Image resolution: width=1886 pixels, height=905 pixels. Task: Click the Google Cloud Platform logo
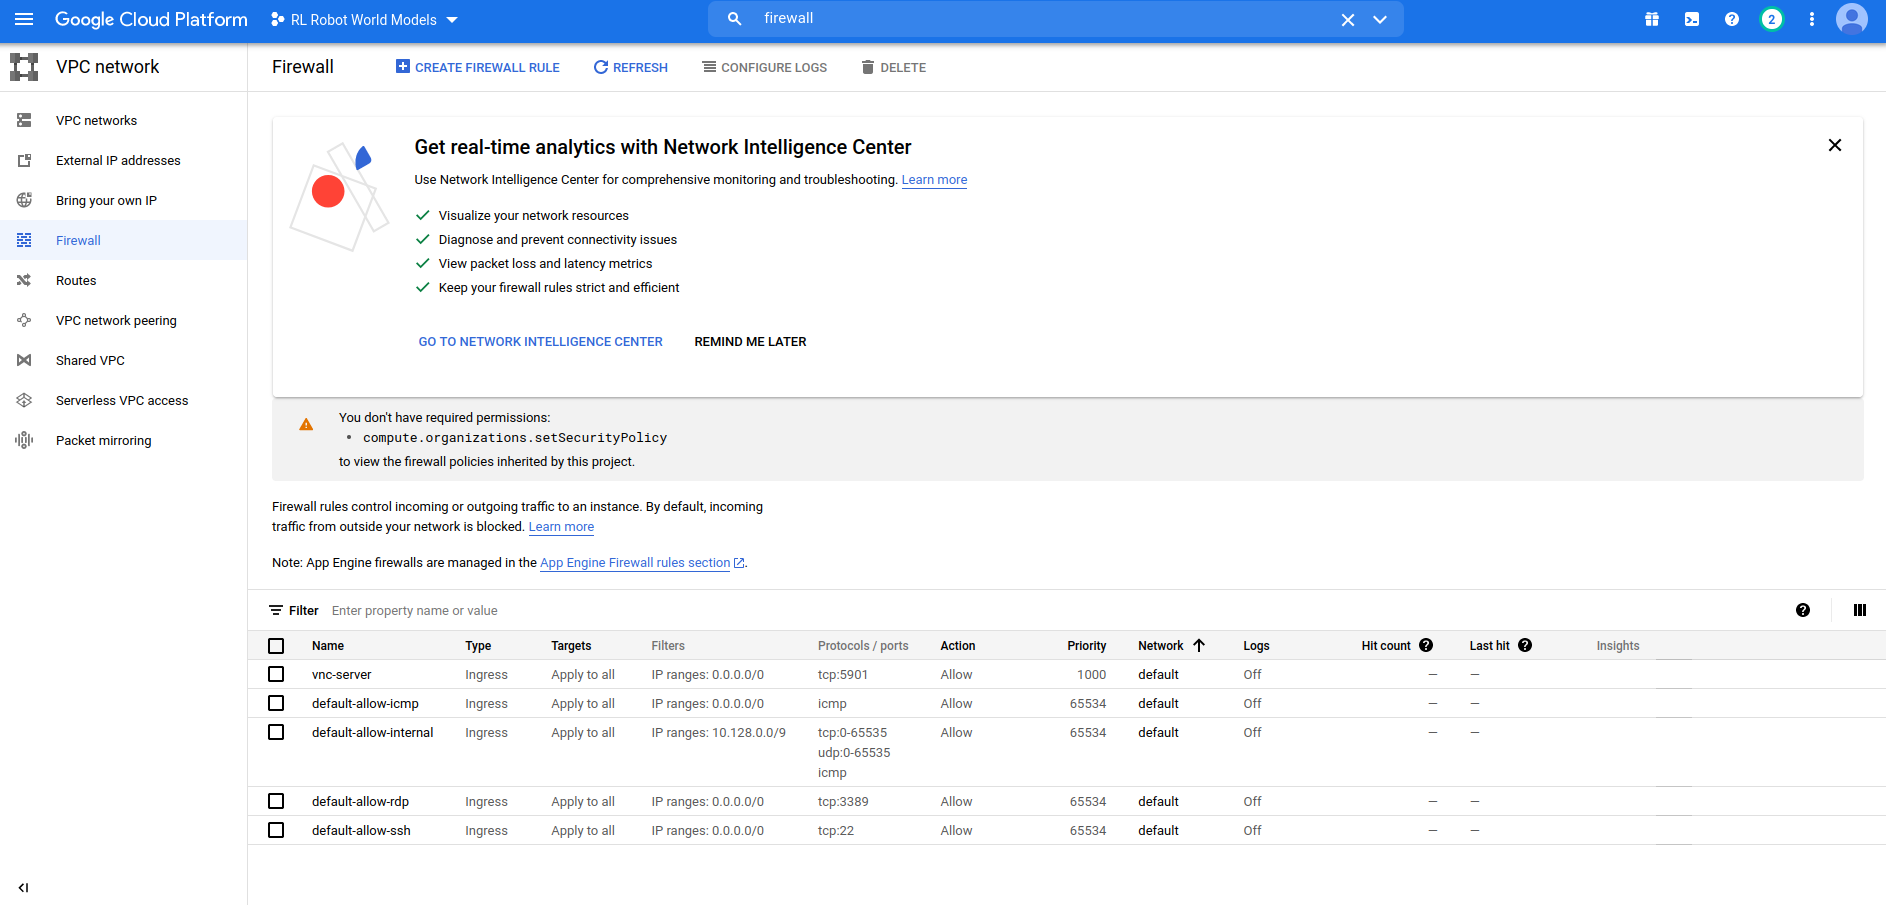(x=151, y=19)
